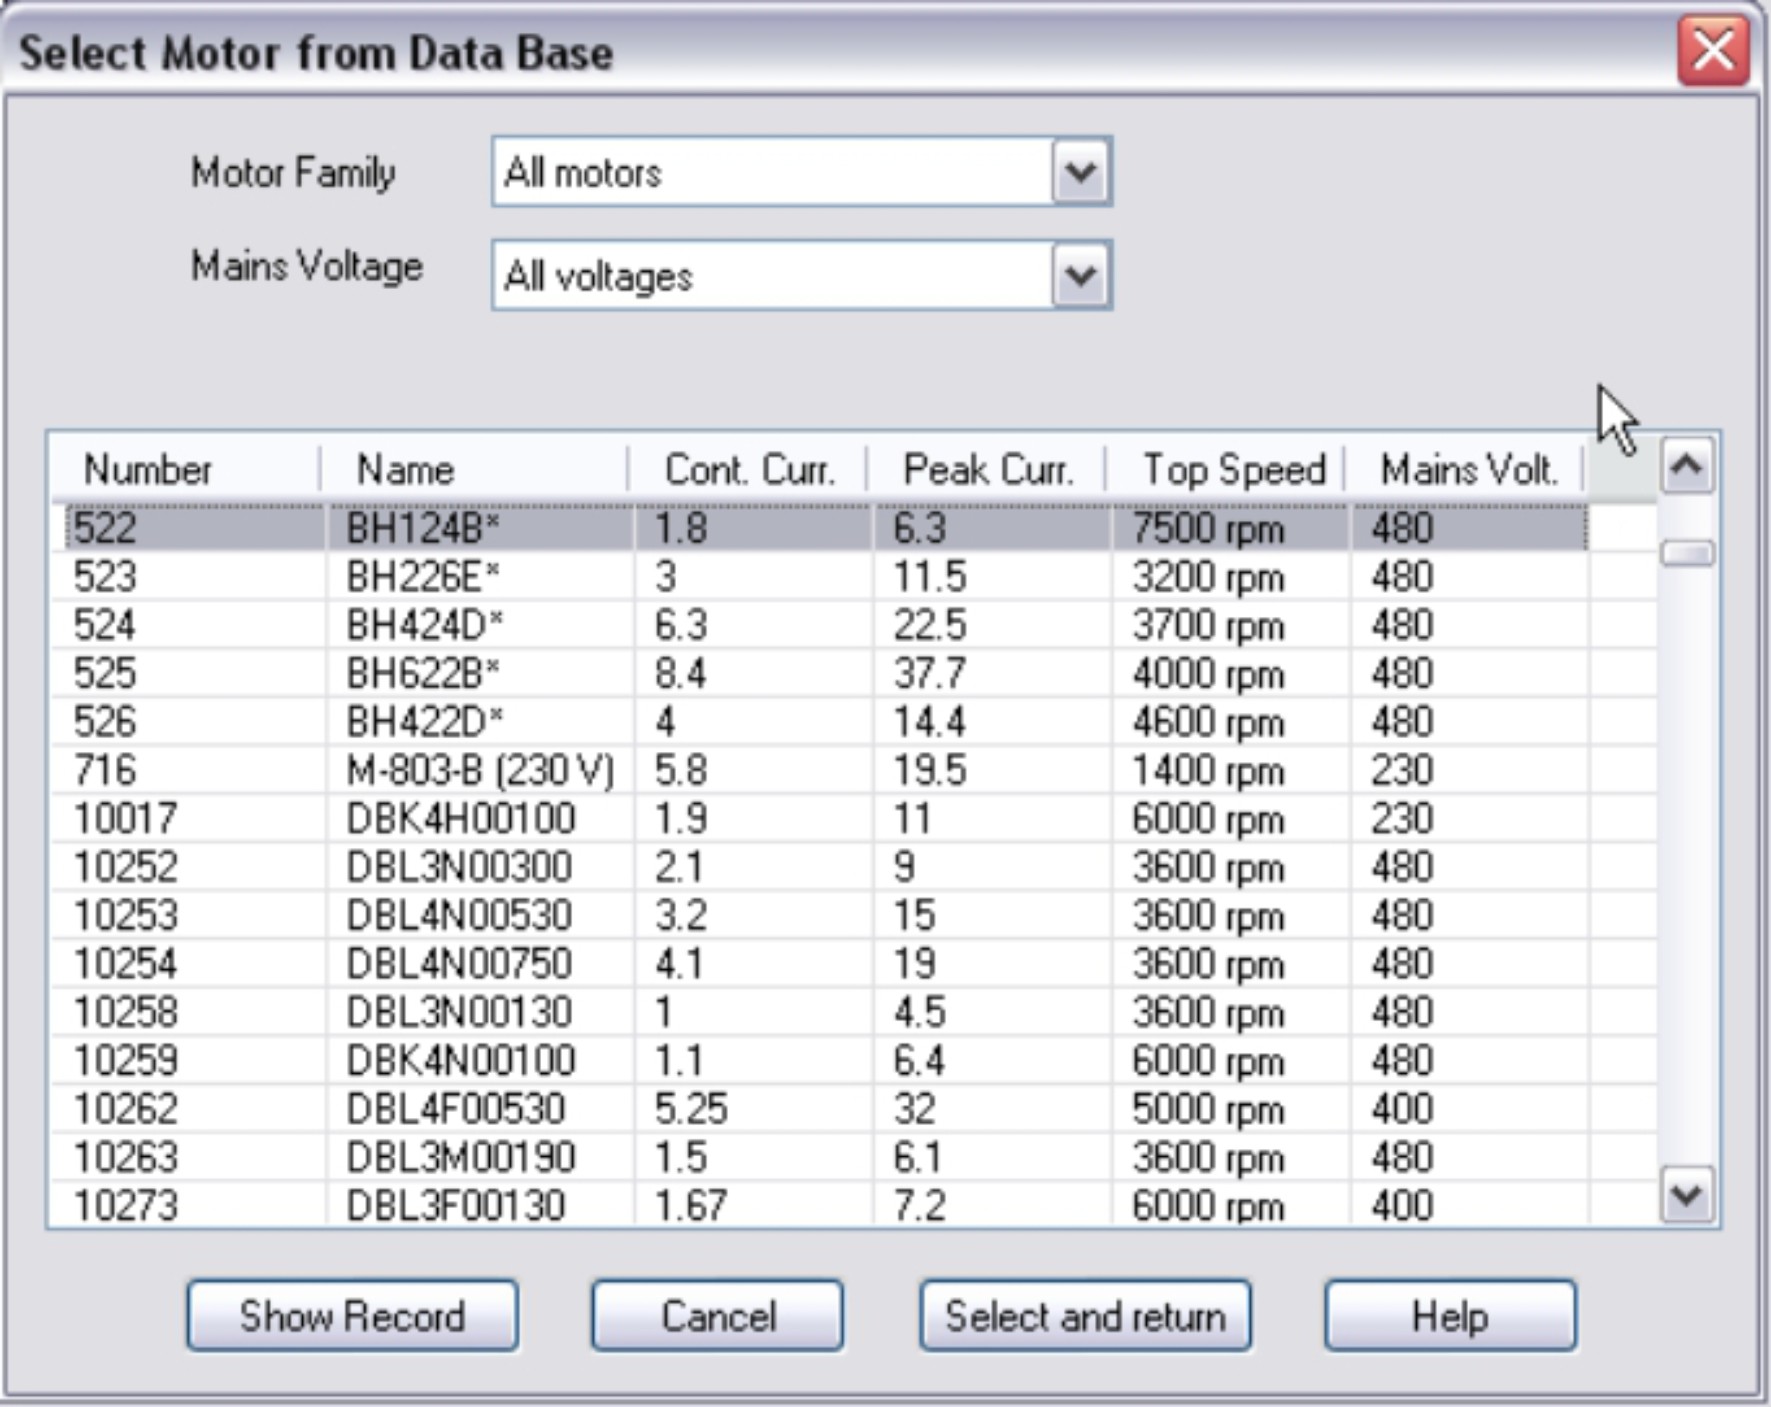Sort list by Name column header
Image resolution: width=1771 pixels, height=1407 pixels.
point(406,469)
